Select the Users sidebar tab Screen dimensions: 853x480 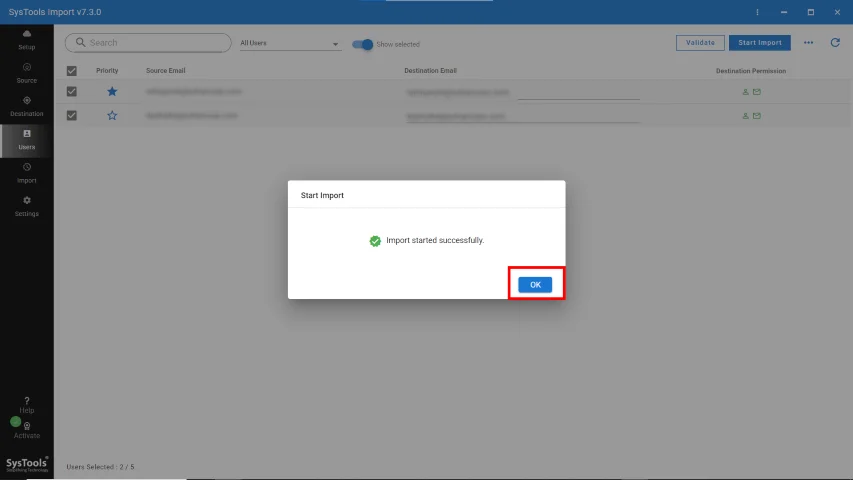tap(27, 140)
